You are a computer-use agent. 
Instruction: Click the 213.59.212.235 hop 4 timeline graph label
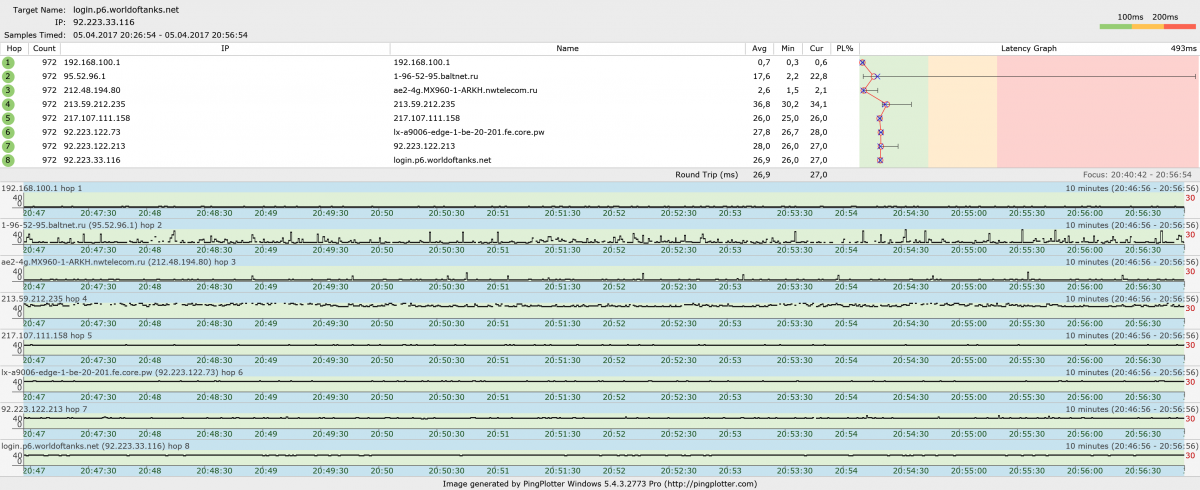click(44, 298)
